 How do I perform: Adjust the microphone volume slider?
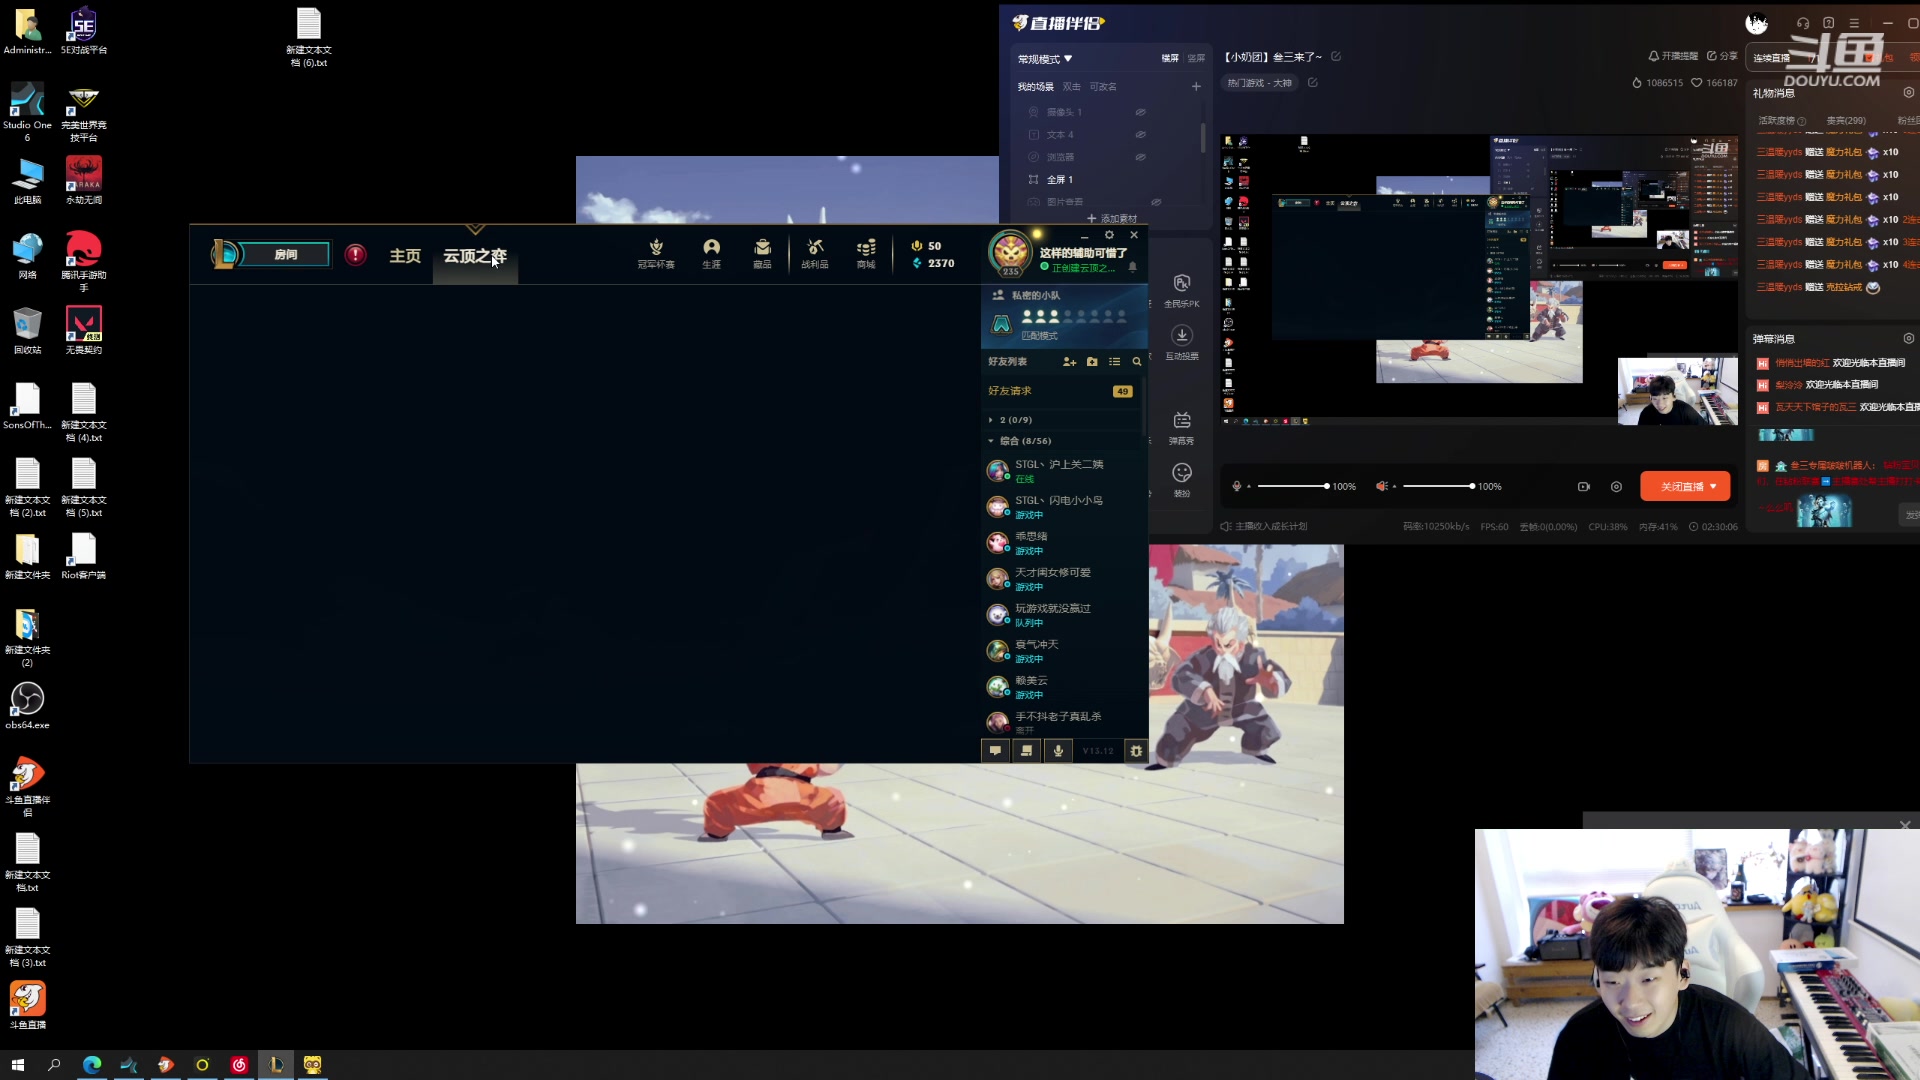(1292, 487)
